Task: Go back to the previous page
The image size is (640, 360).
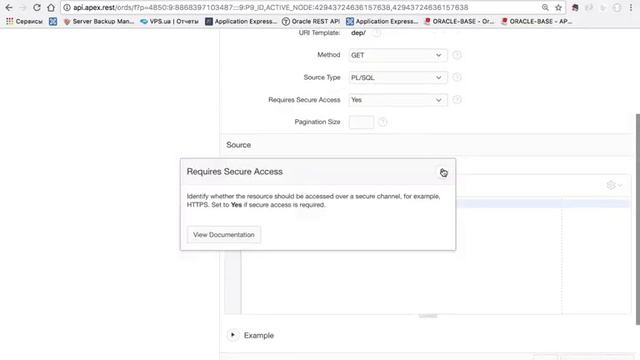Action: [9, 7]
